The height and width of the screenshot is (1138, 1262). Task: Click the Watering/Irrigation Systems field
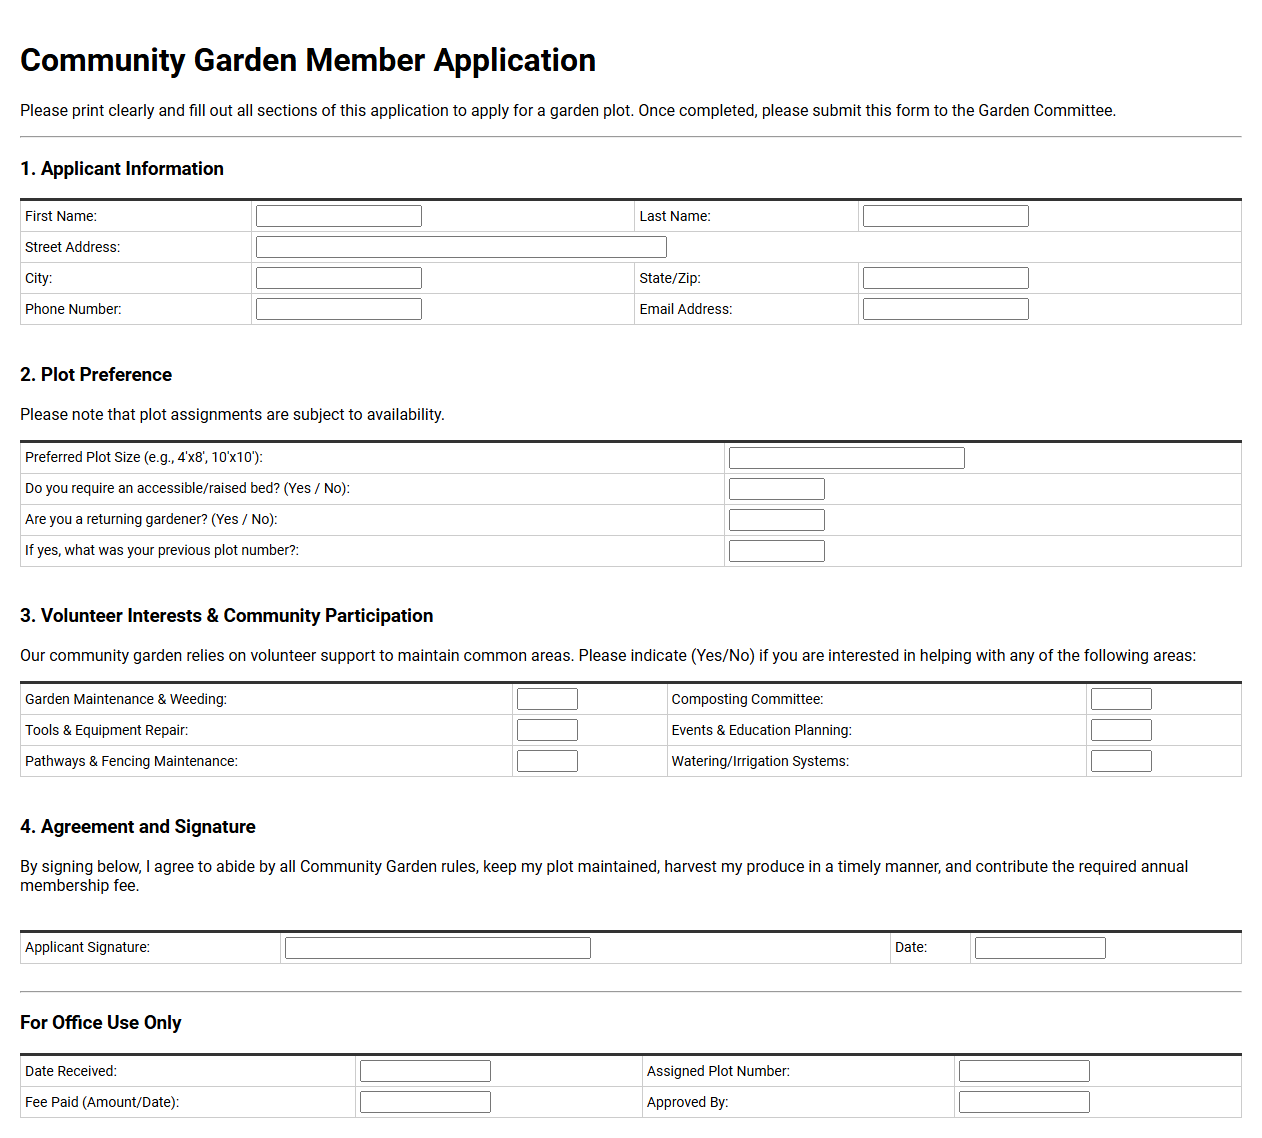pyautogui.click(x=1121, y=761)
